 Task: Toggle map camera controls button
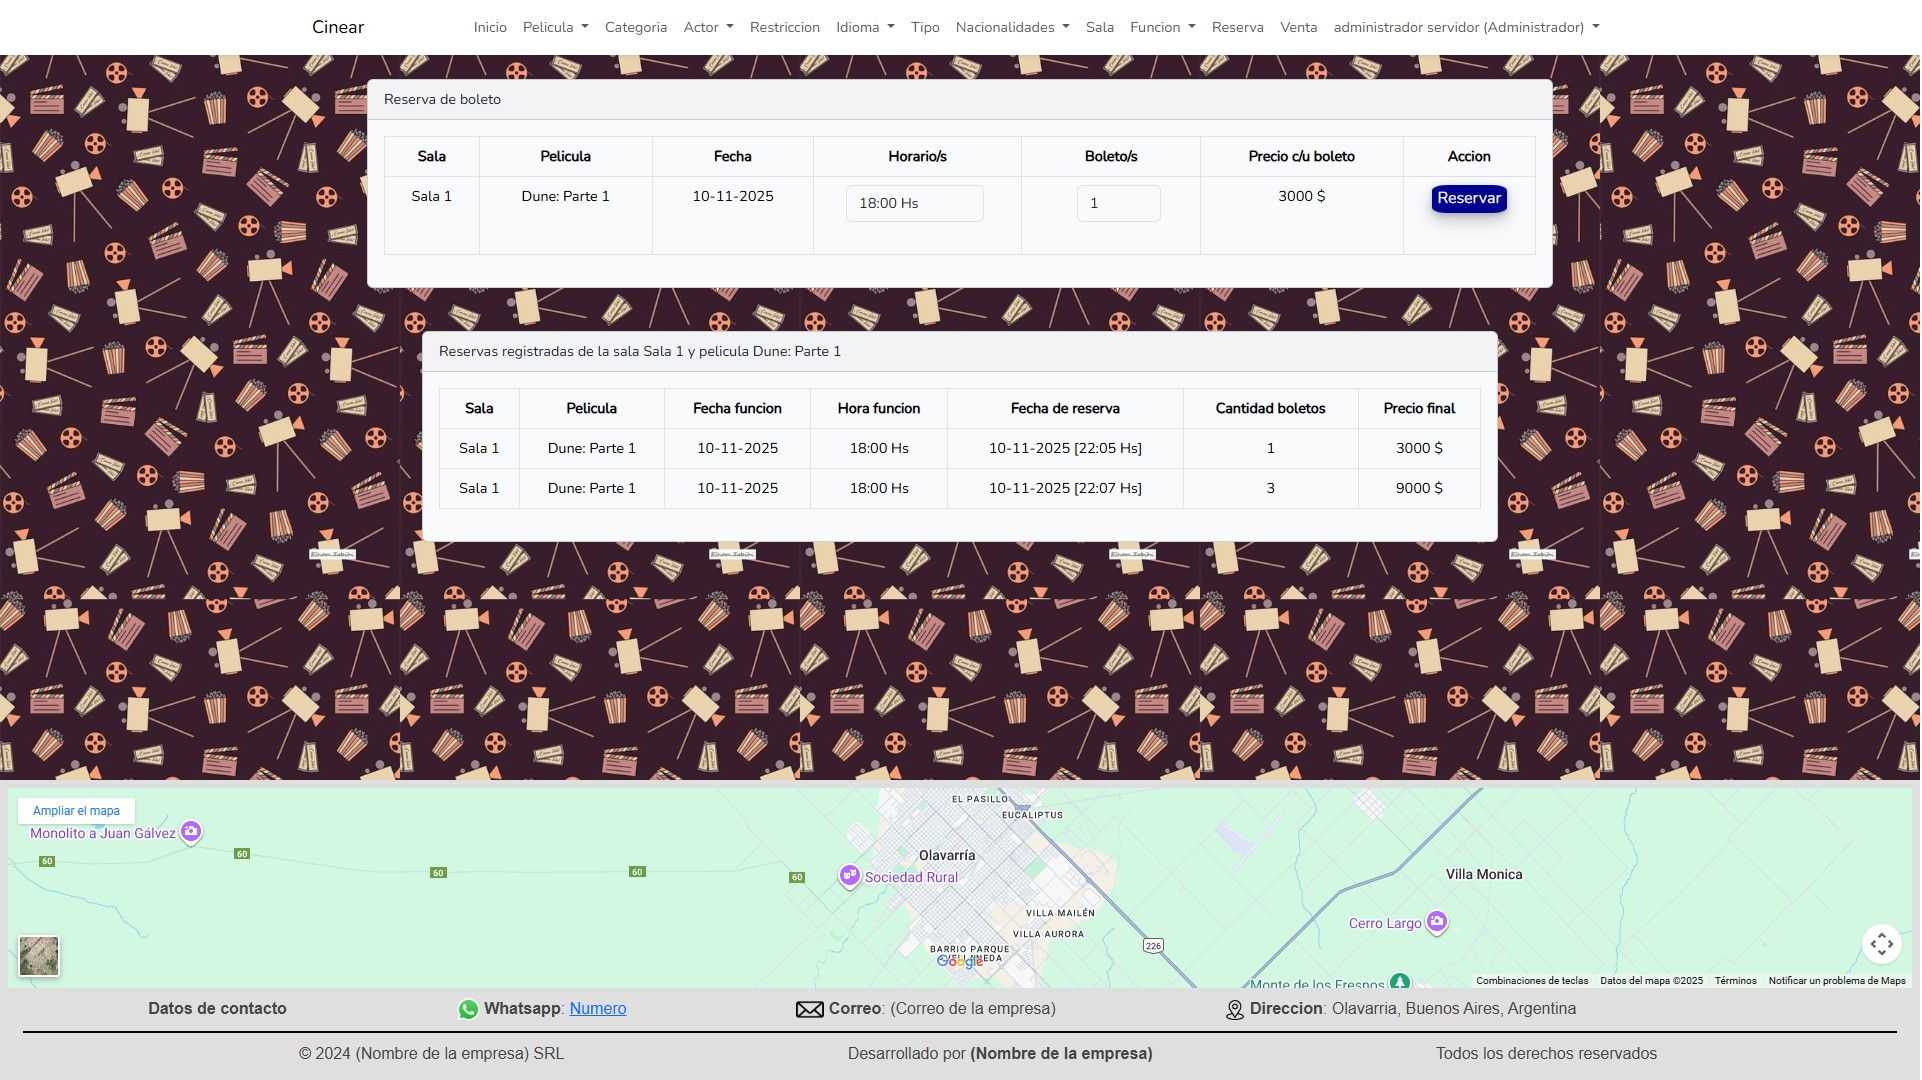click(x=1881, y=944)
